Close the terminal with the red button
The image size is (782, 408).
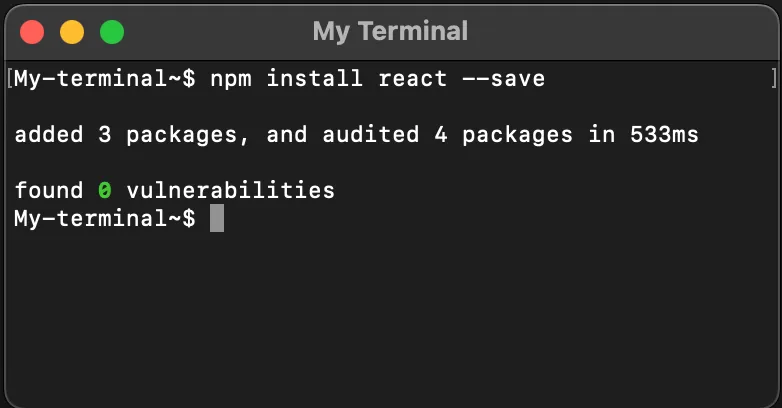(32, 32)
